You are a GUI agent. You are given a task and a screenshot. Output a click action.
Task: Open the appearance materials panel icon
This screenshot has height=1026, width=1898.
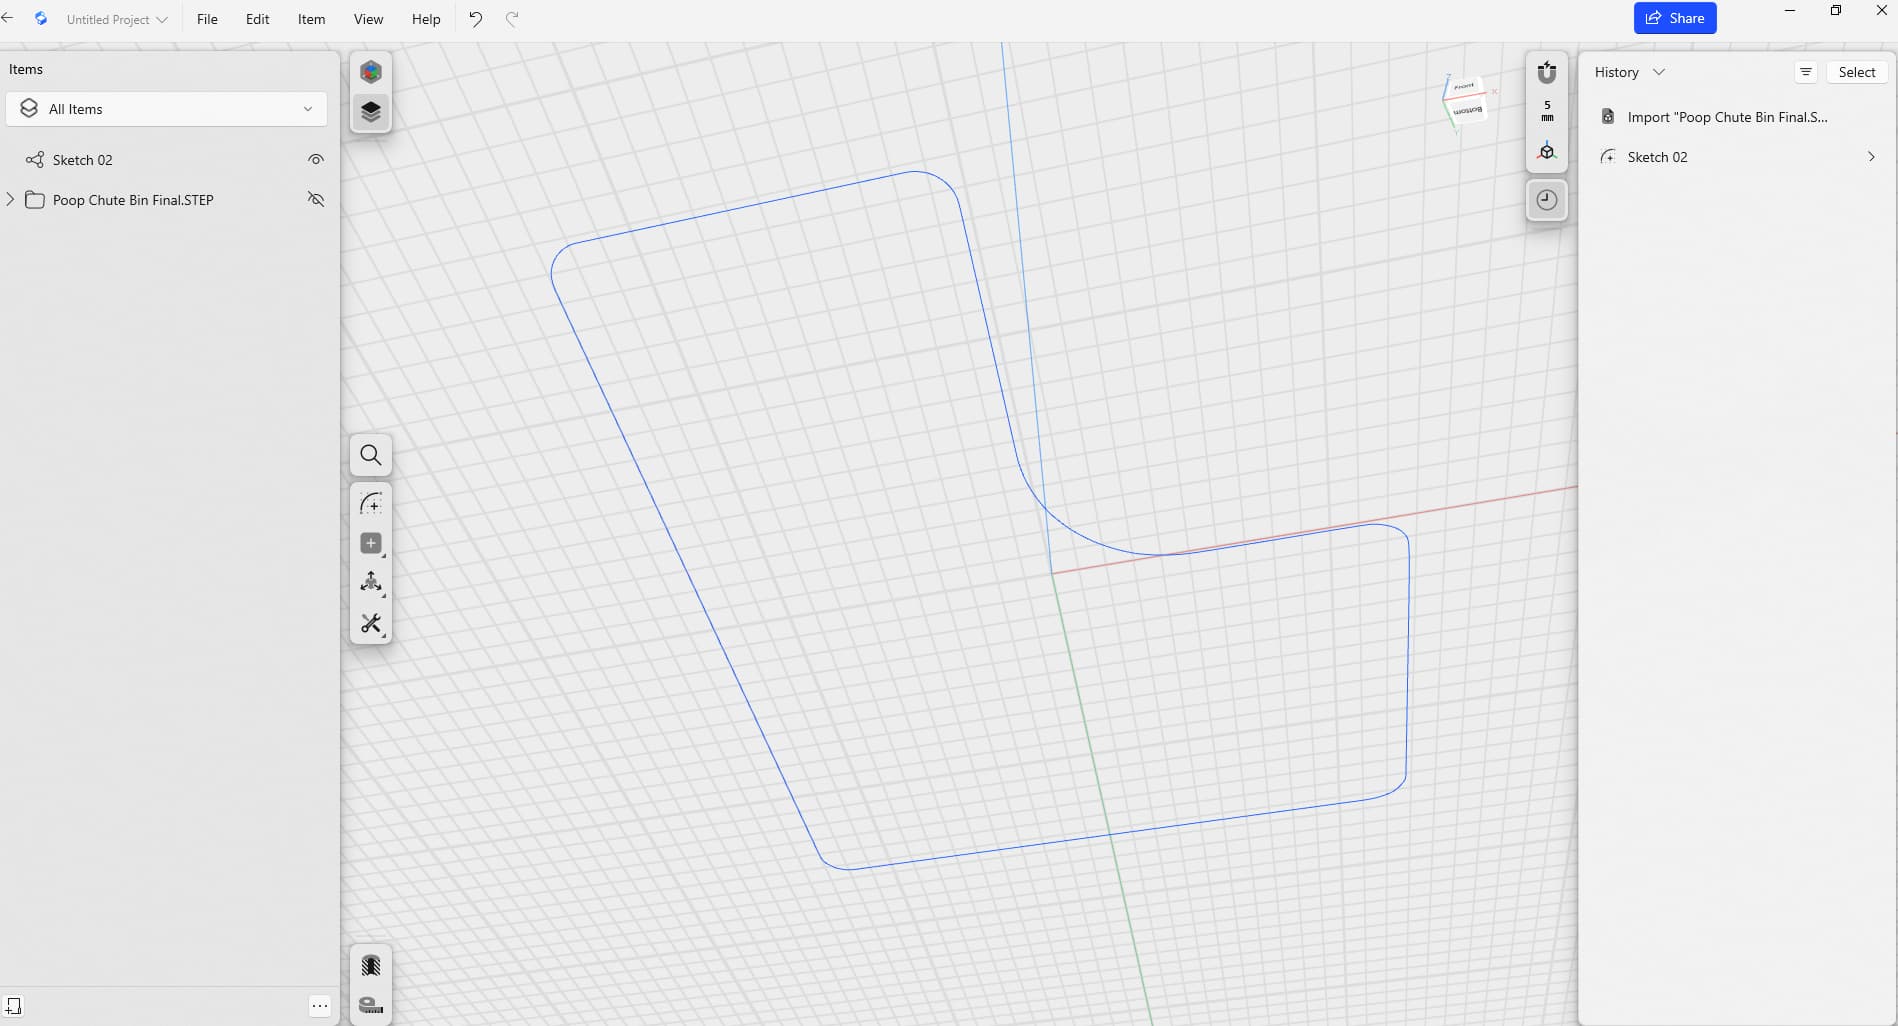(371, 72)
